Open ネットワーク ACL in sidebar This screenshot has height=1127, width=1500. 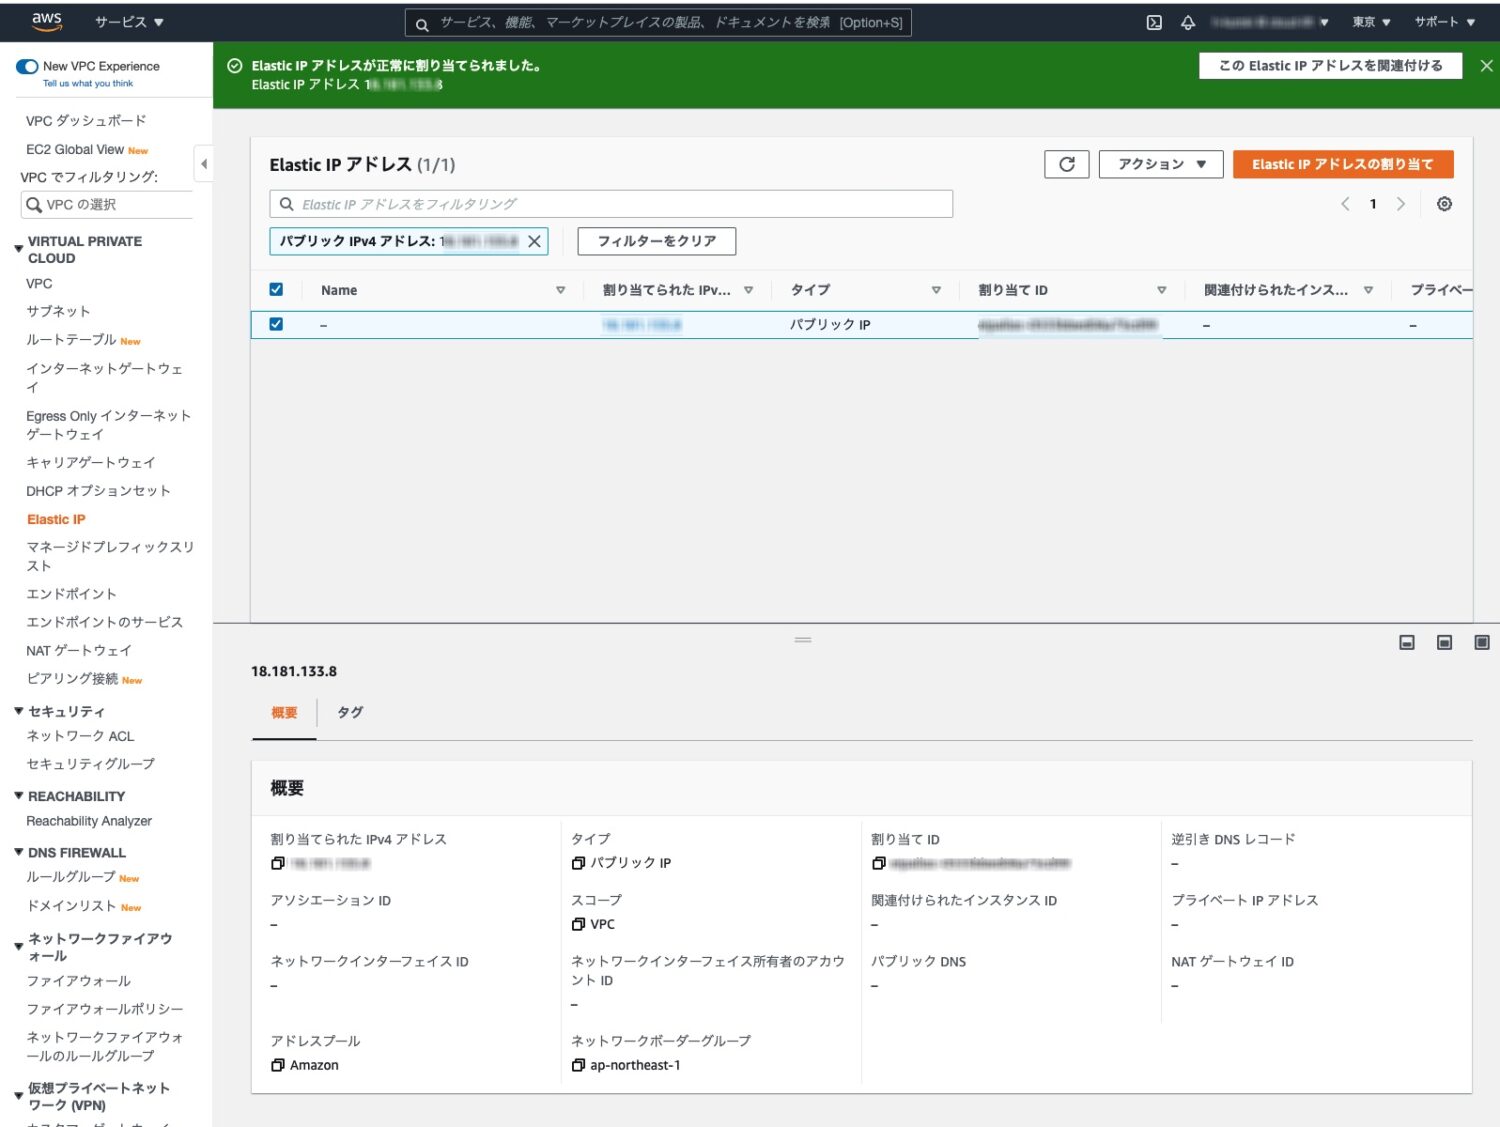pos(80,736)
